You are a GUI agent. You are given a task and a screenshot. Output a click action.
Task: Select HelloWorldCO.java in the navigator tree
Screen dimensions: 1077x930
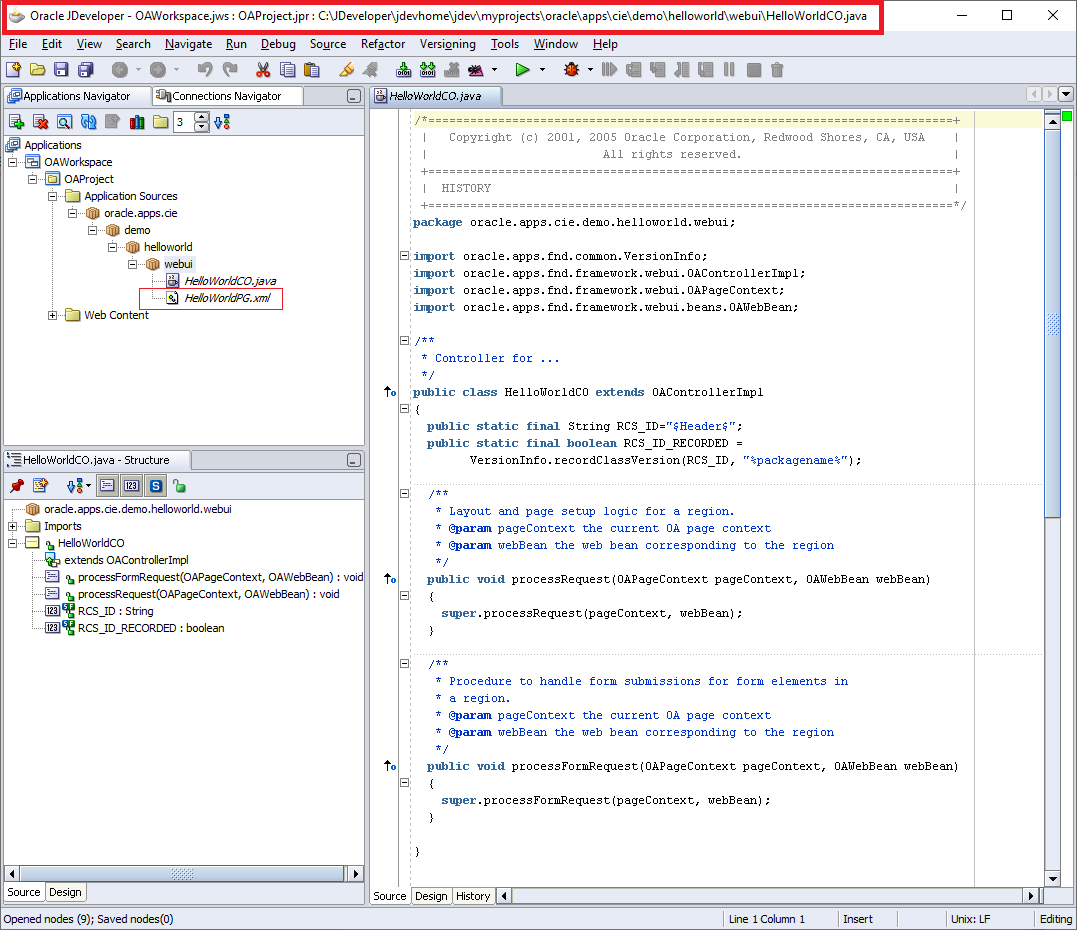(x=229, y=281)
